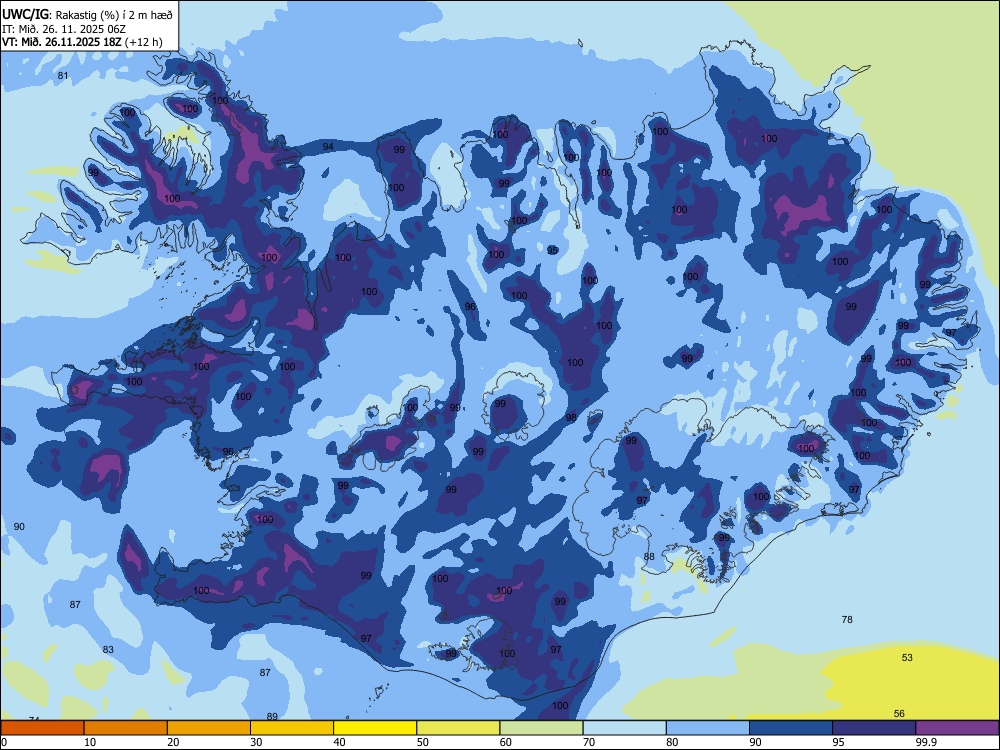Select the humidity value 88 on the map

(649, 556)
